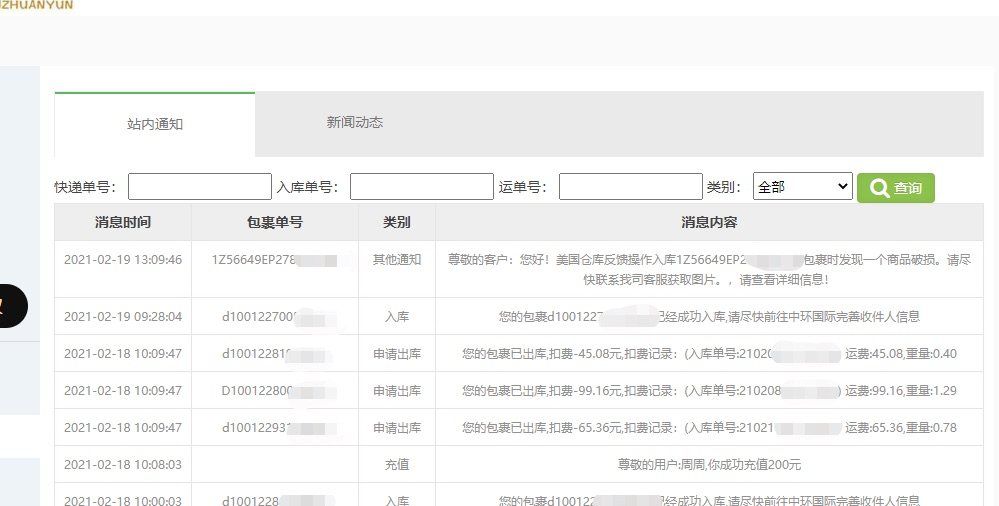Expand the 类别 dropdown showing 全部
999x506 pixels.
click(801, 187)
